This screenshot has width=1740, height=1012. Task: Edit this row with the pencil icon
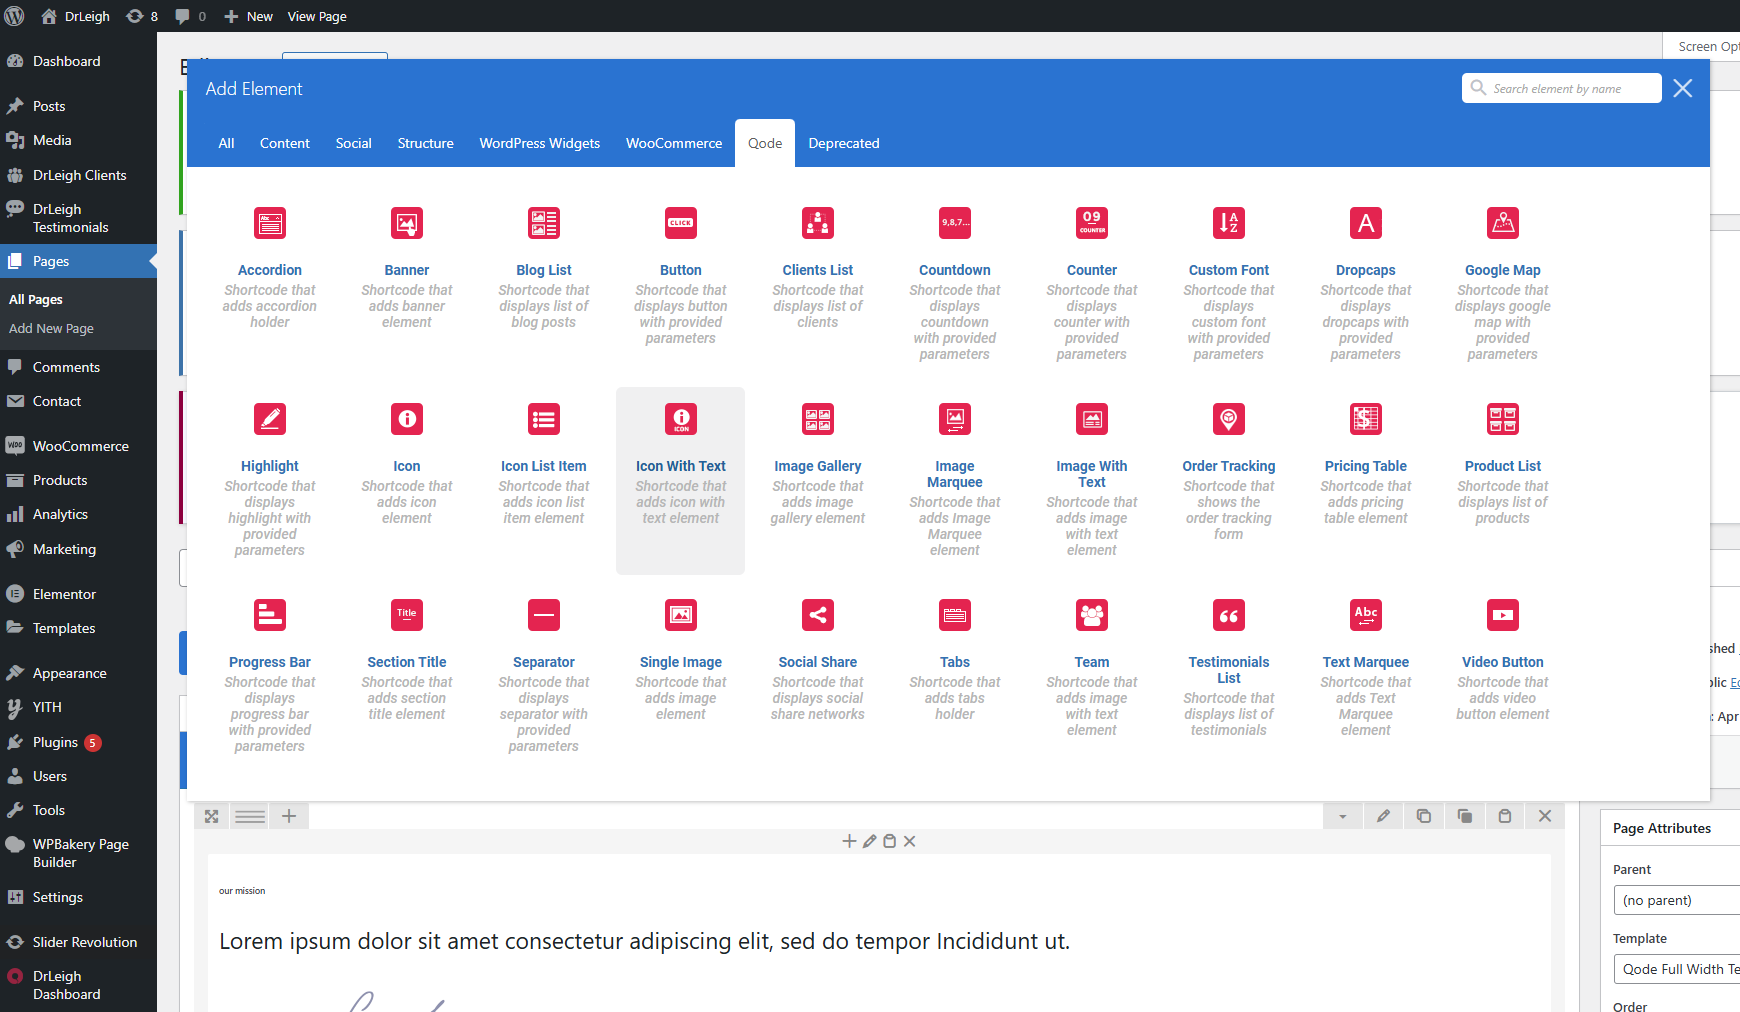point(1383,816)
